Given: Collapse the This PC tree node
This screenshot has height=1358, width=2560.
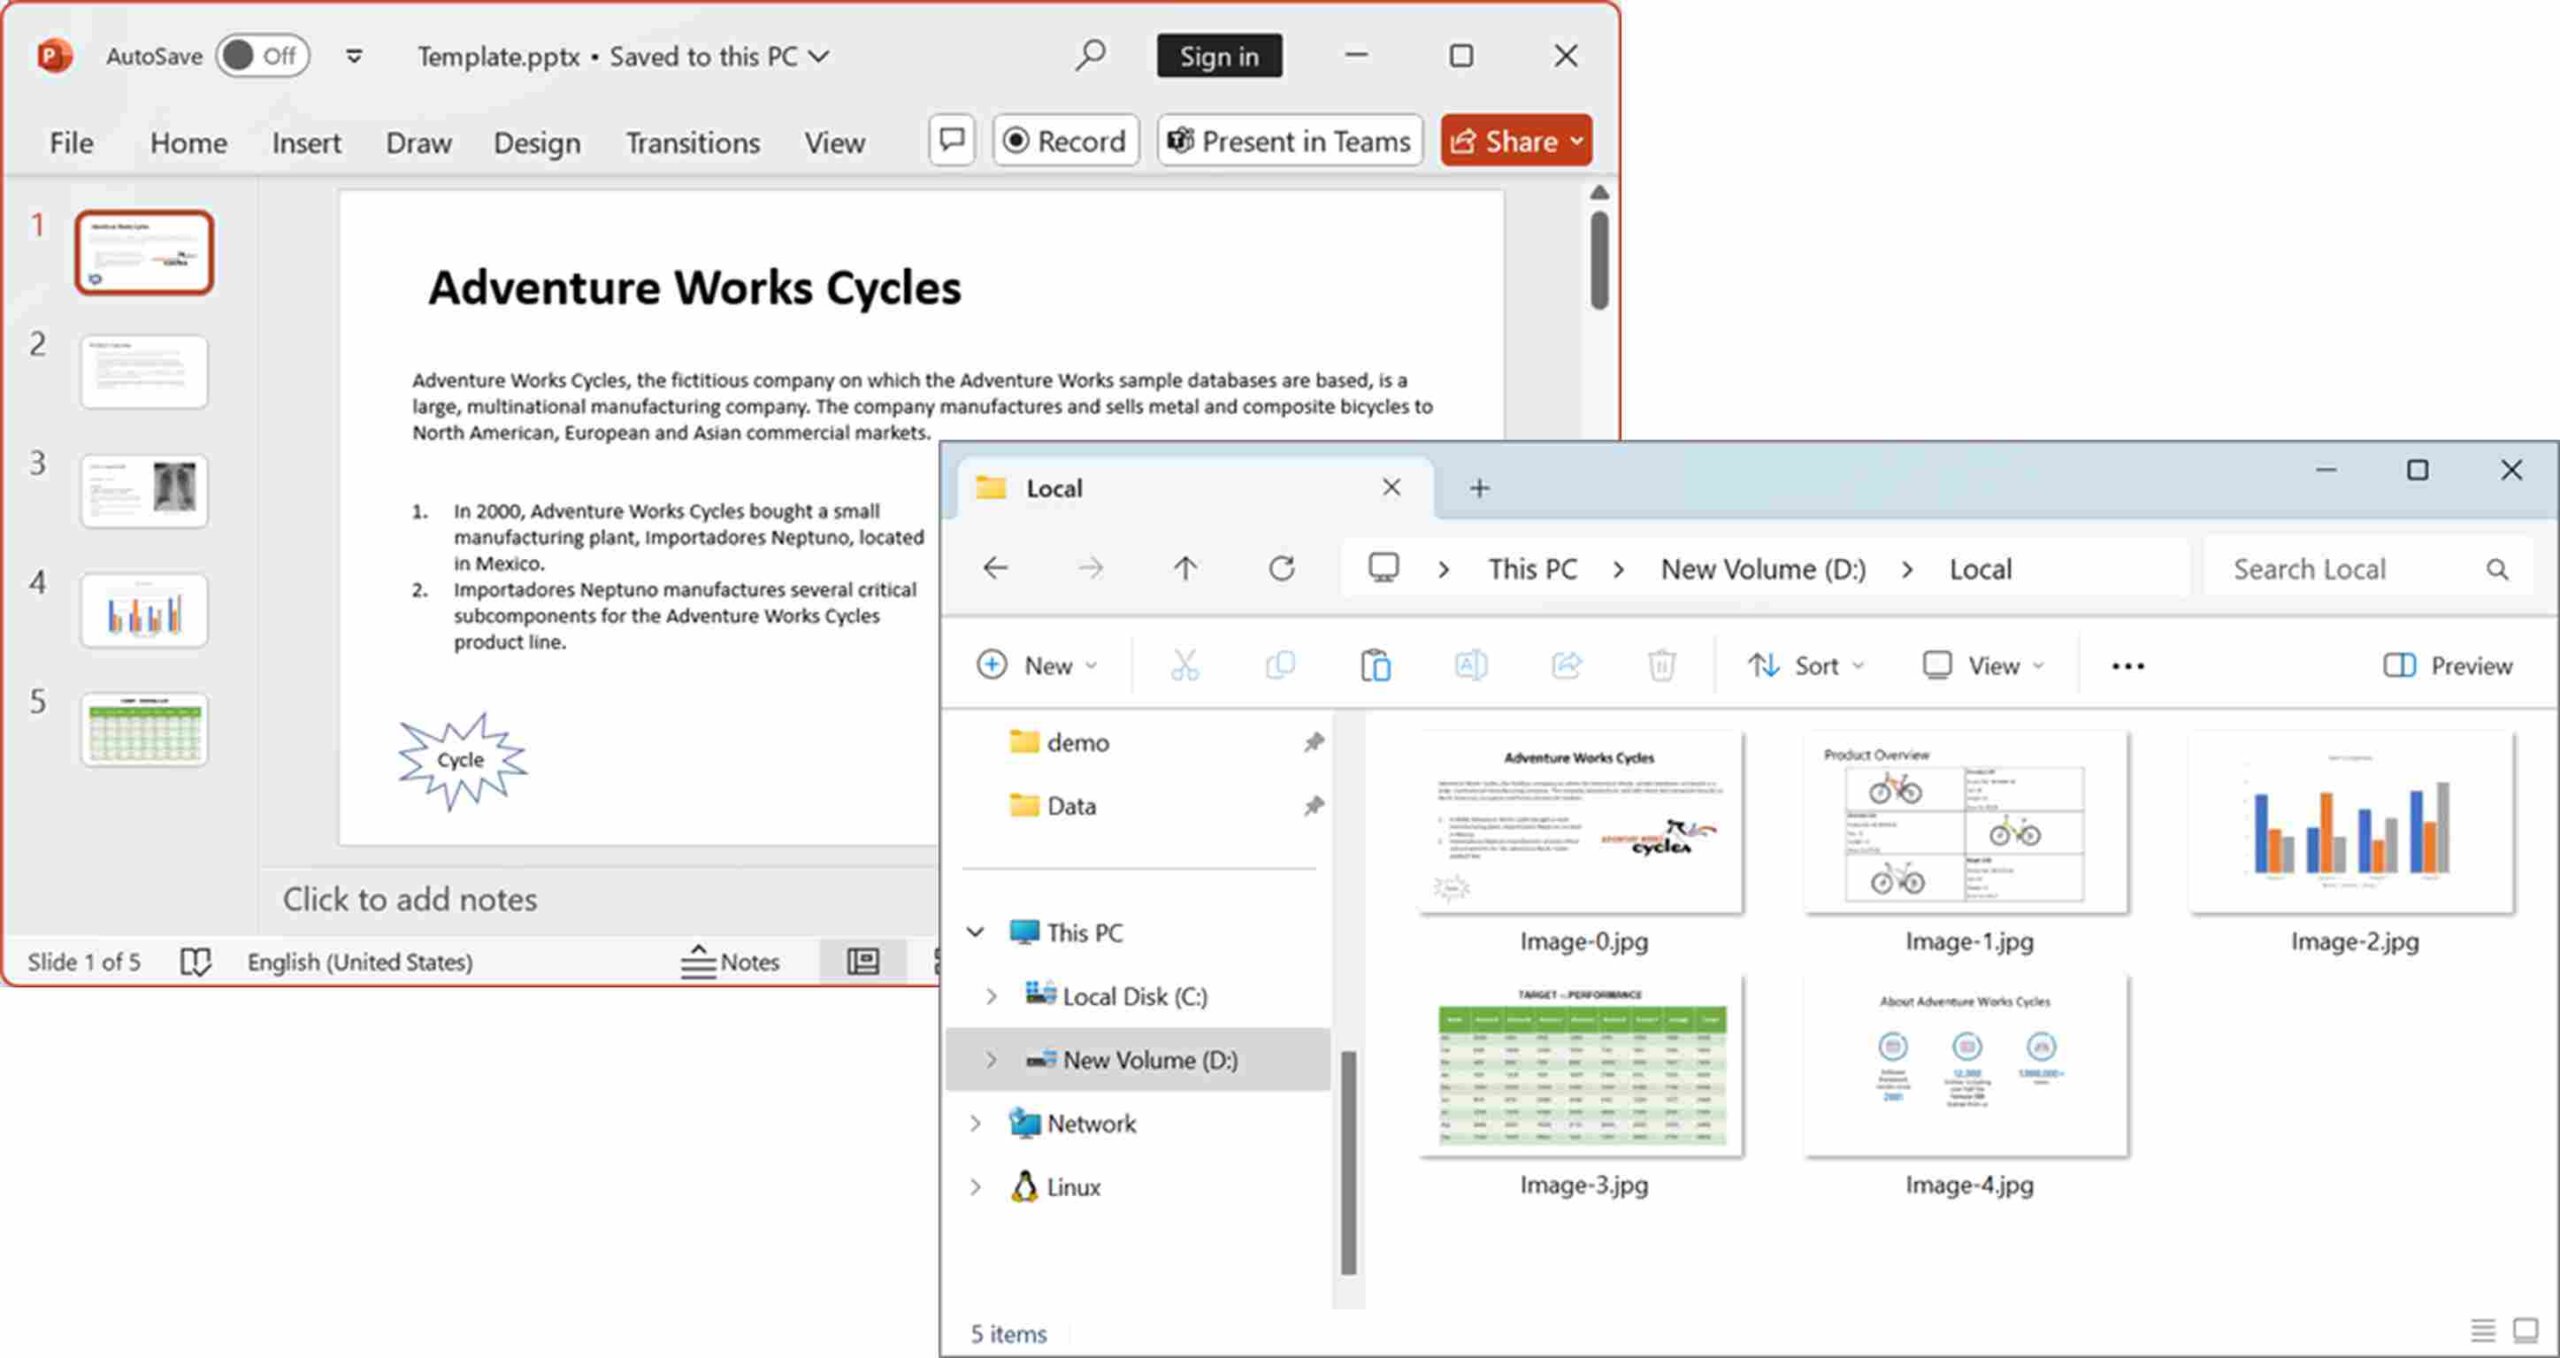Looking at the screenshot, I should pyautogui.click(x=975, y=933).
